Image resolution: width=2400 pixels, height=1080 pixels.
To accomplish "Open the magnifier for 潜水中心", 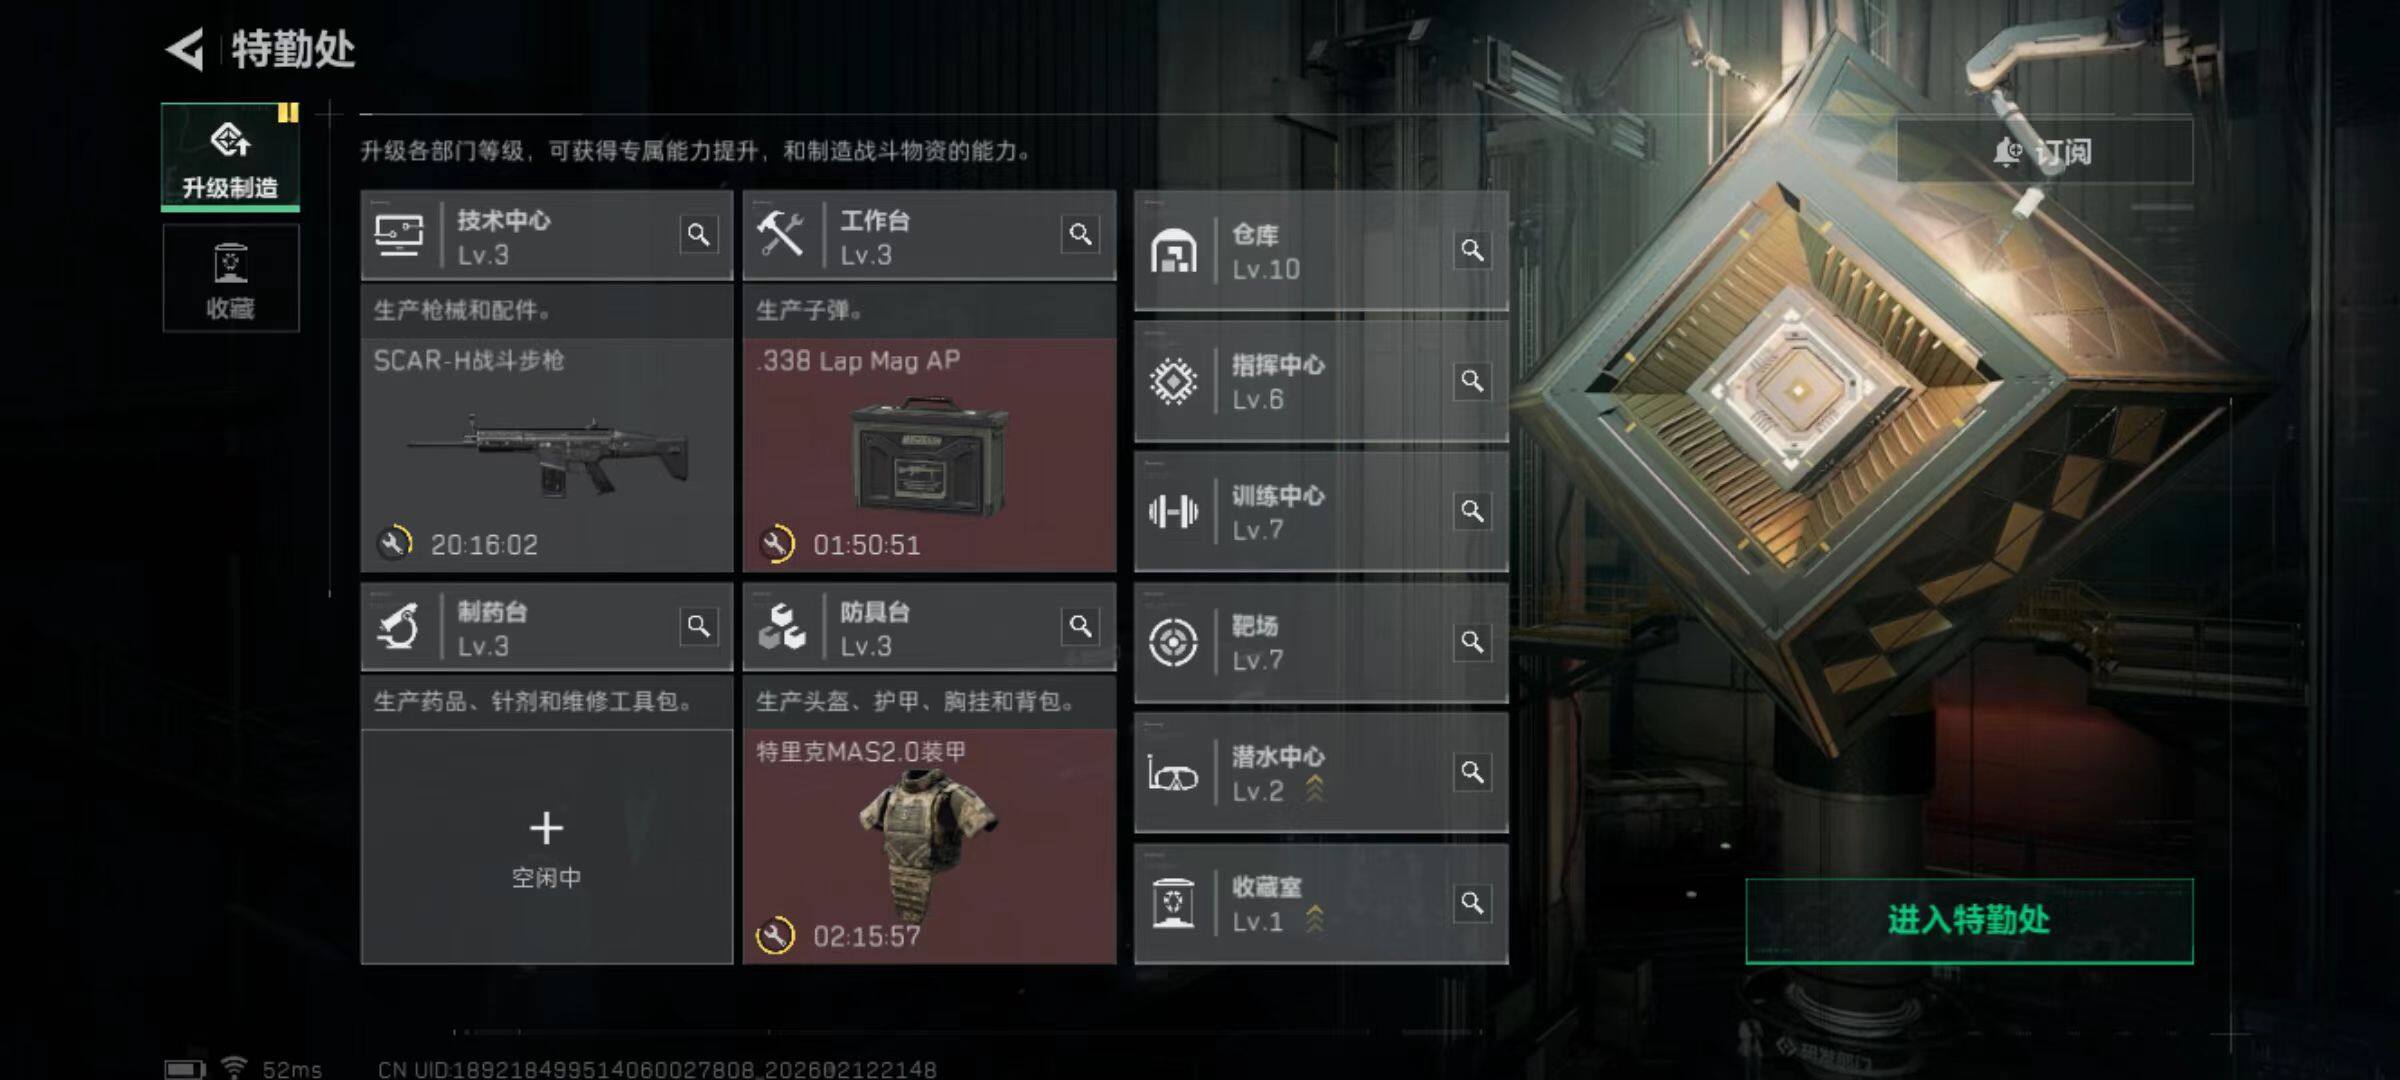I will (1471, 773).
